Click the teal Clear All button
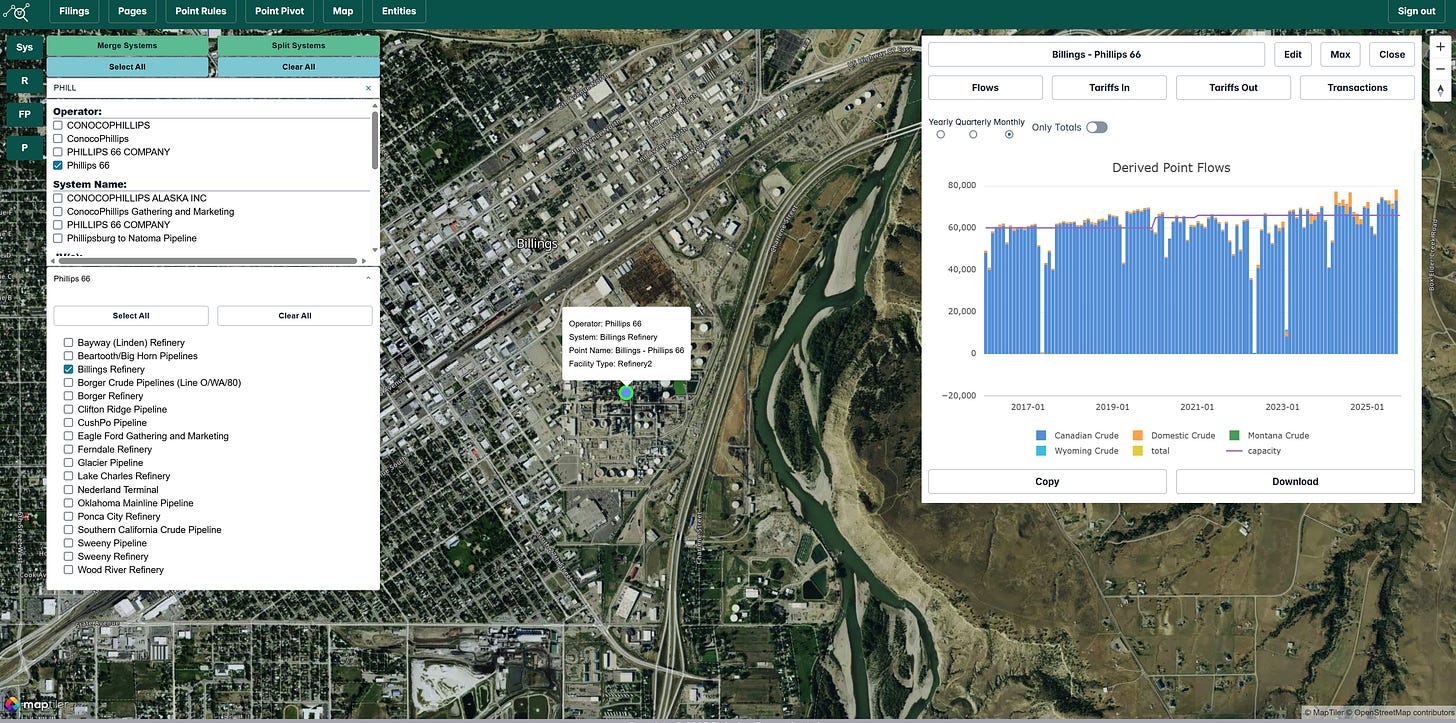Image resolution: width=1456 pixels, height=723 pixels. pyautogui.click(x=298, y=67)
